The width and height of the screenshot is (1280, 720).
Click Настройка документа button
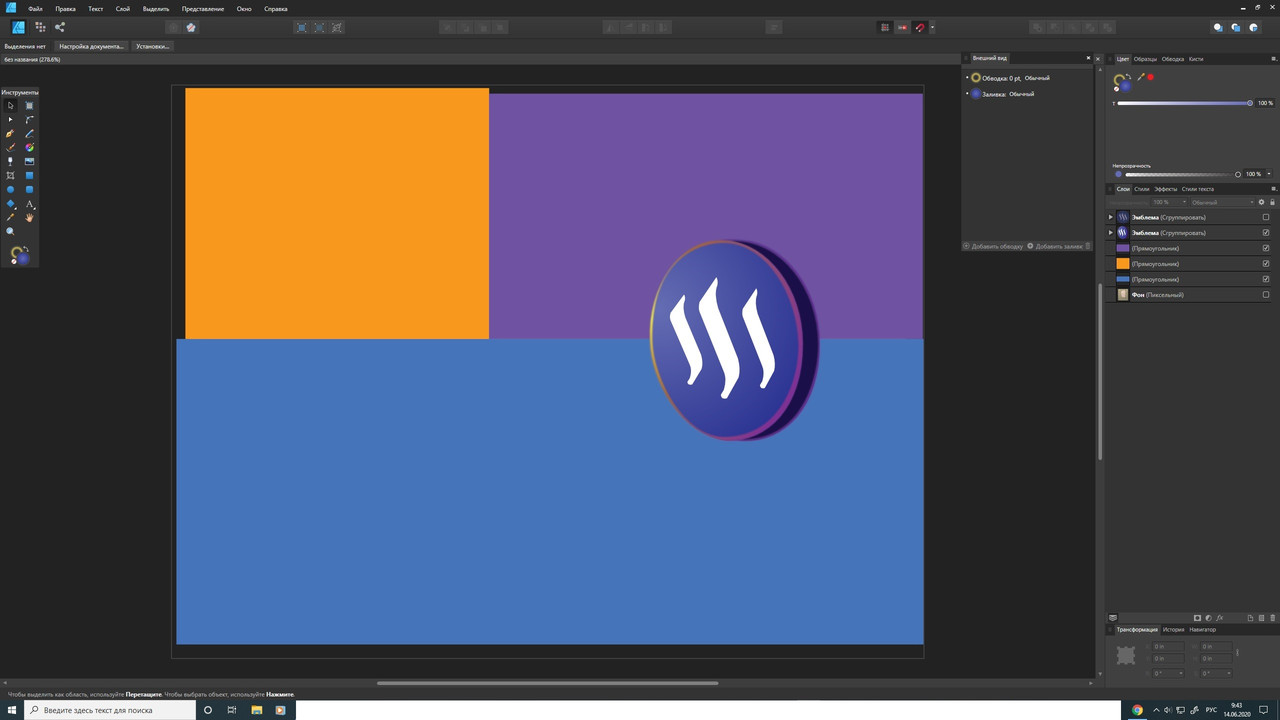click(92, 46)
